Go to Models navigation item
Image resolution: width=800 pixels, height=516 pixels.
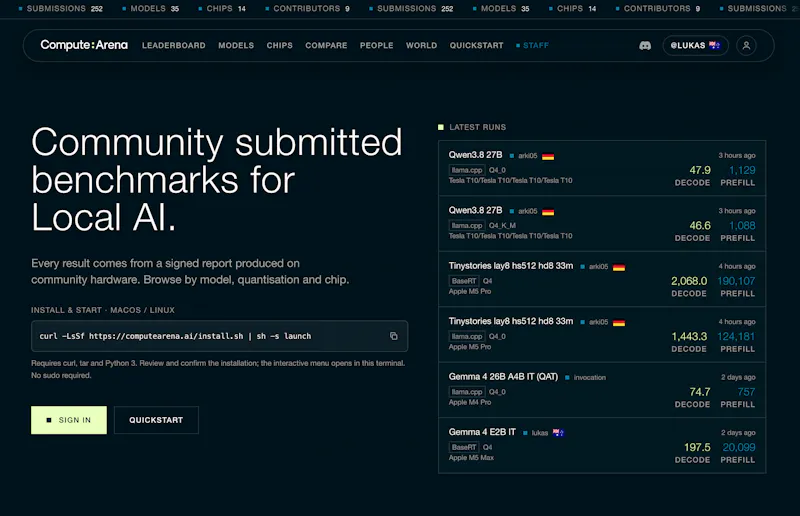coord(236,45)
